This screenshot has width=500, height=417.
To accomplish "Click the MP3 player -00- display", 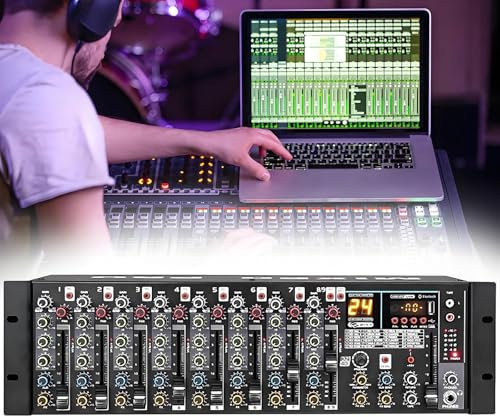I will (411, 307).
